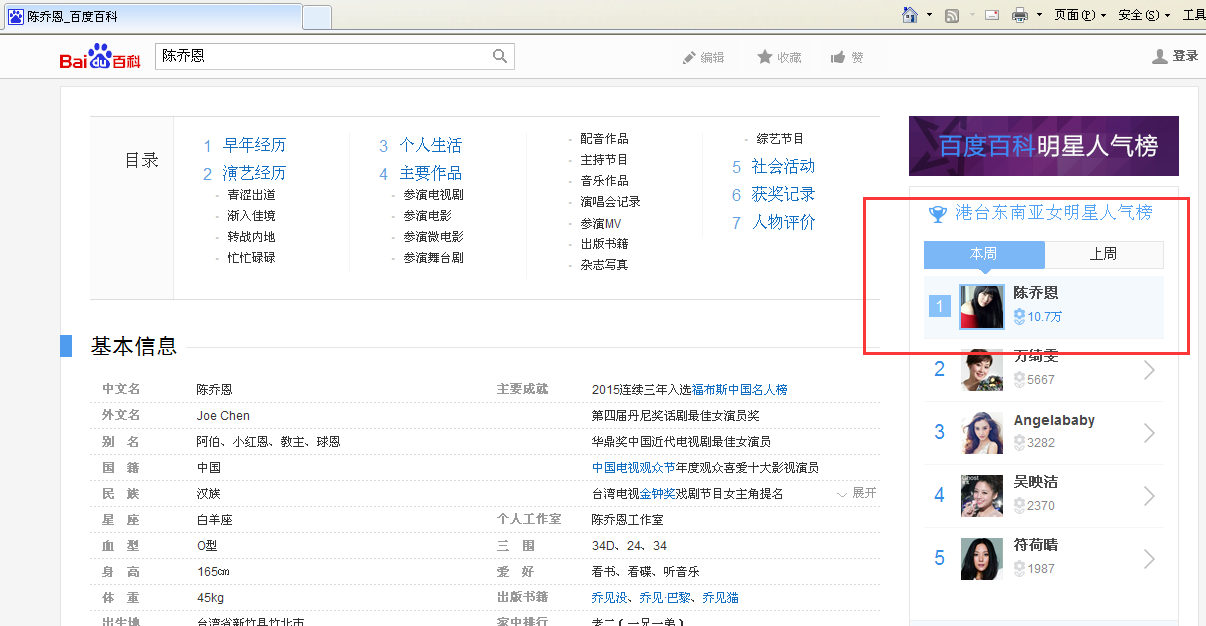Click the print icon
This screenshot has height=626, width=1206.
click(1020, 15)
